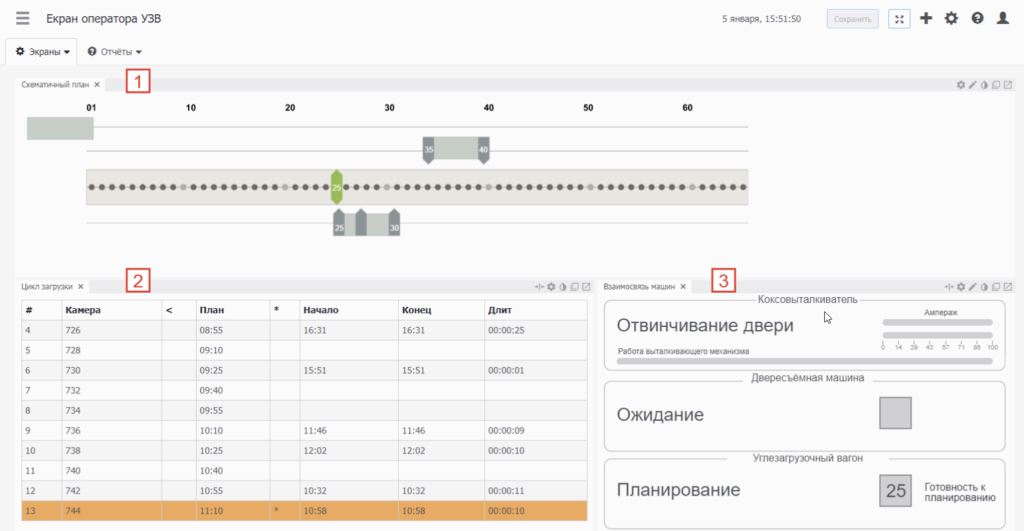Toggle contrast icon in Взаимосвязь машин panel
The width and height of the screenshot is (1024, 531).
984,287
